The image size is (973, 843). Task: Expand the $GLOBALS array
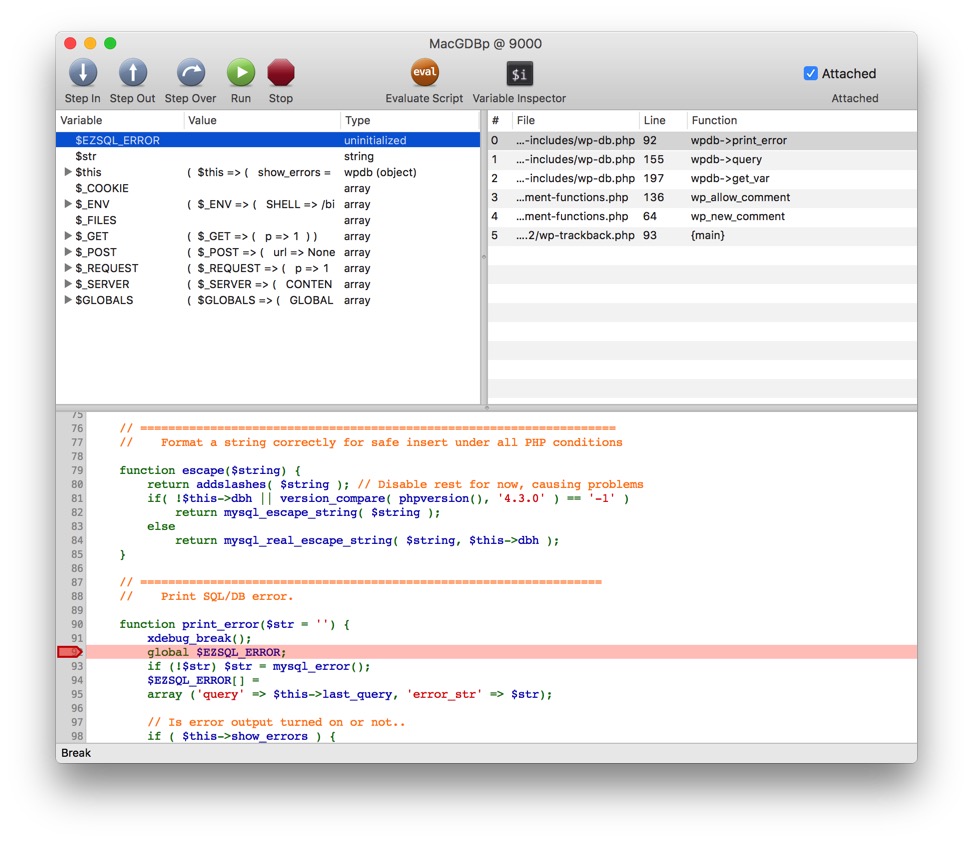pos(68,300)
